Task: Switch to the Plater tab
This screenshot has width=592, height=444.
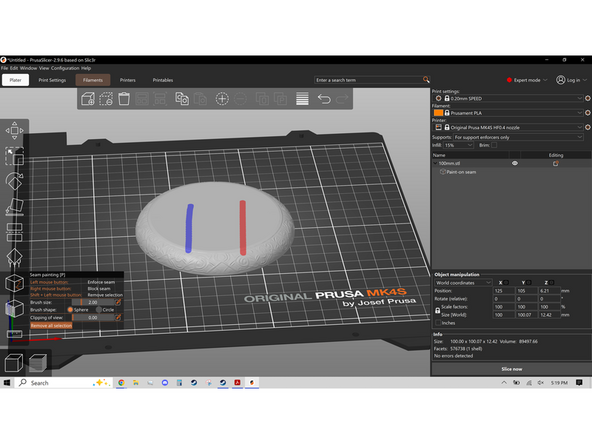Action: (15, 80)
